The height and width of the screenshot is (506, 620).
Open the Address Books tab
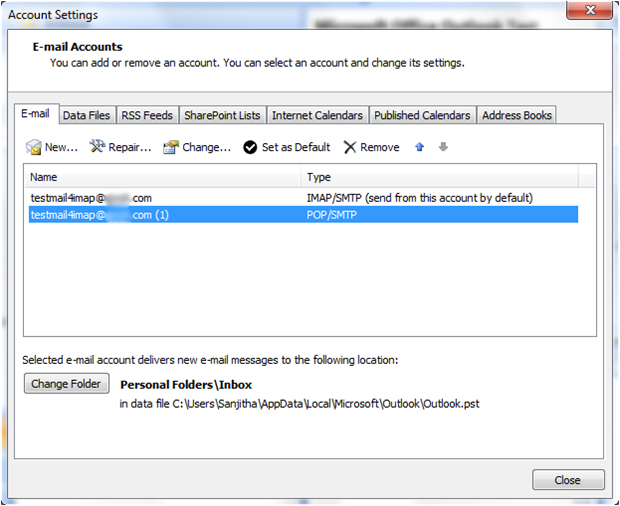pyautogui.click(x=517, y=115)
